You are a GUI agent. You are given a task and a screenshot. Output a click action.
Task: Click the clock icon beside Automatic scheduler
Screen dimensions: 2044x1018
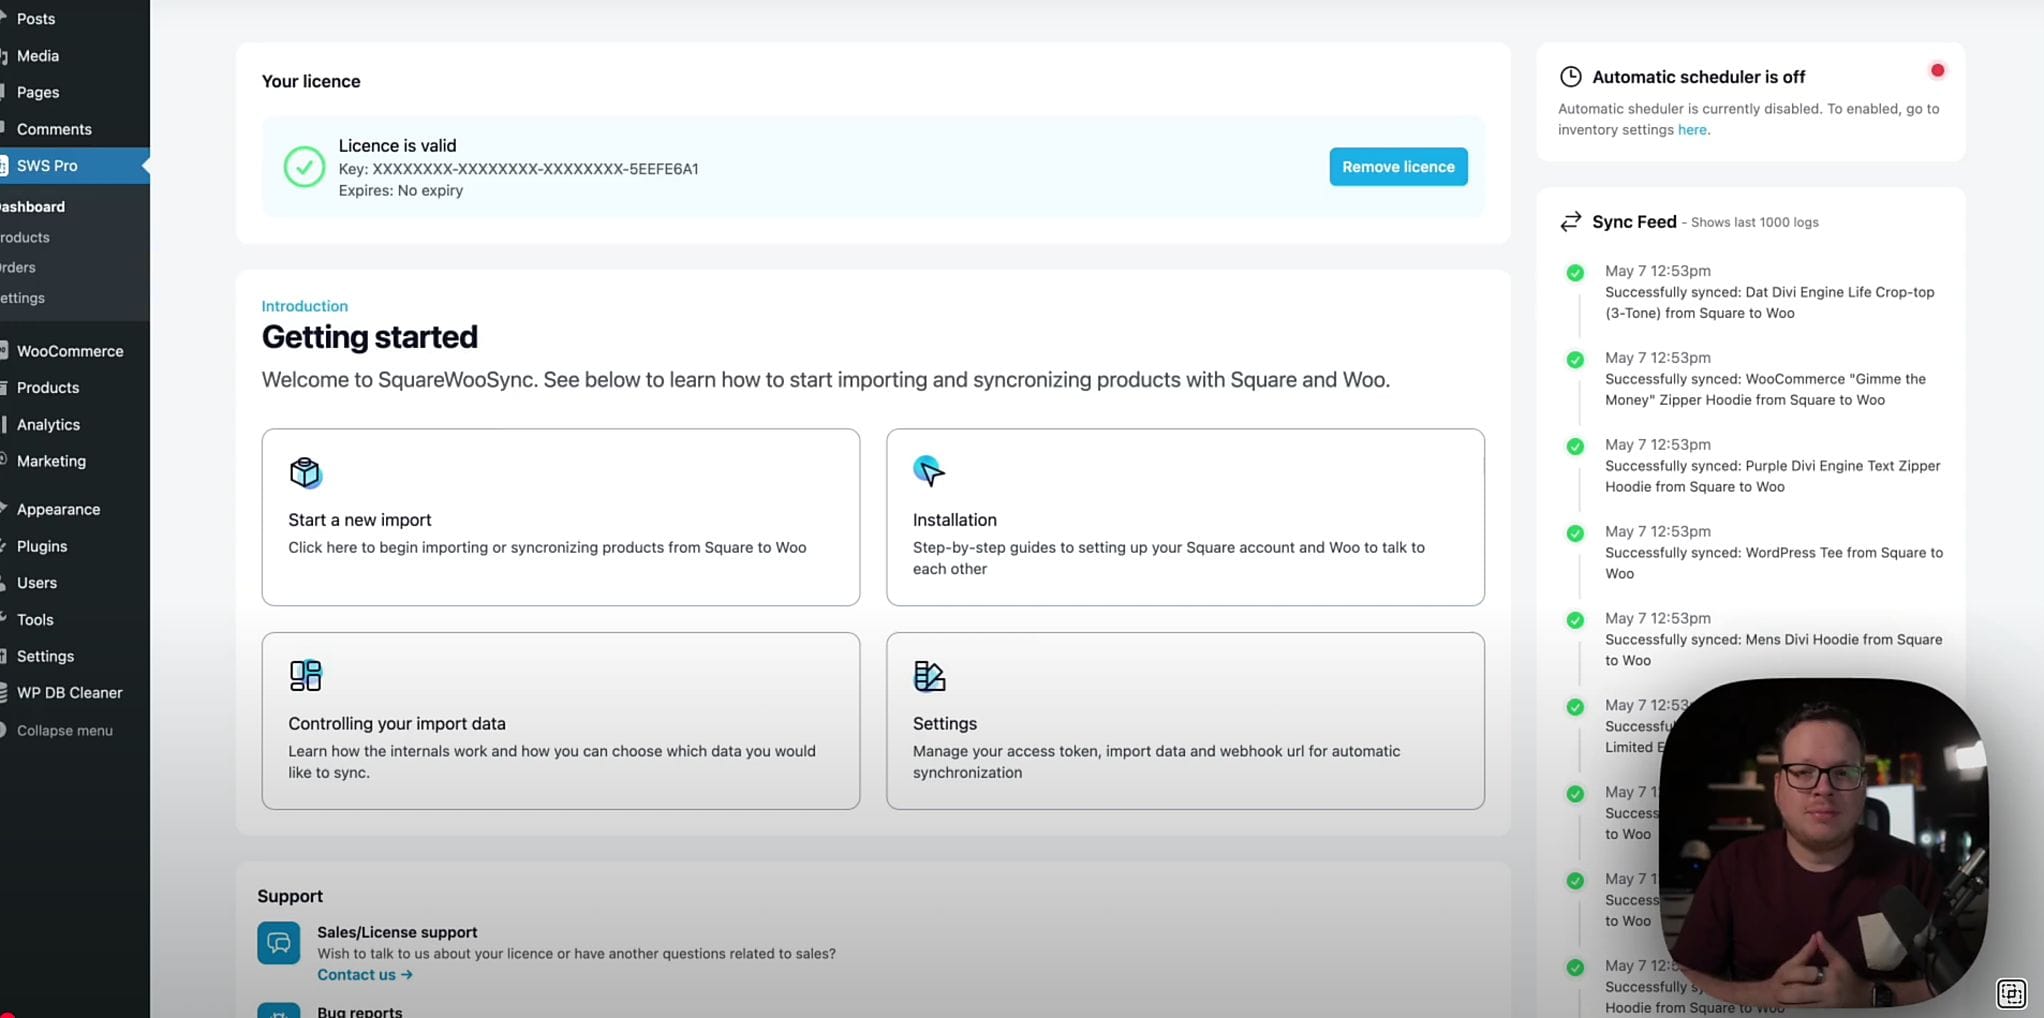click(x=1570, y=76)
